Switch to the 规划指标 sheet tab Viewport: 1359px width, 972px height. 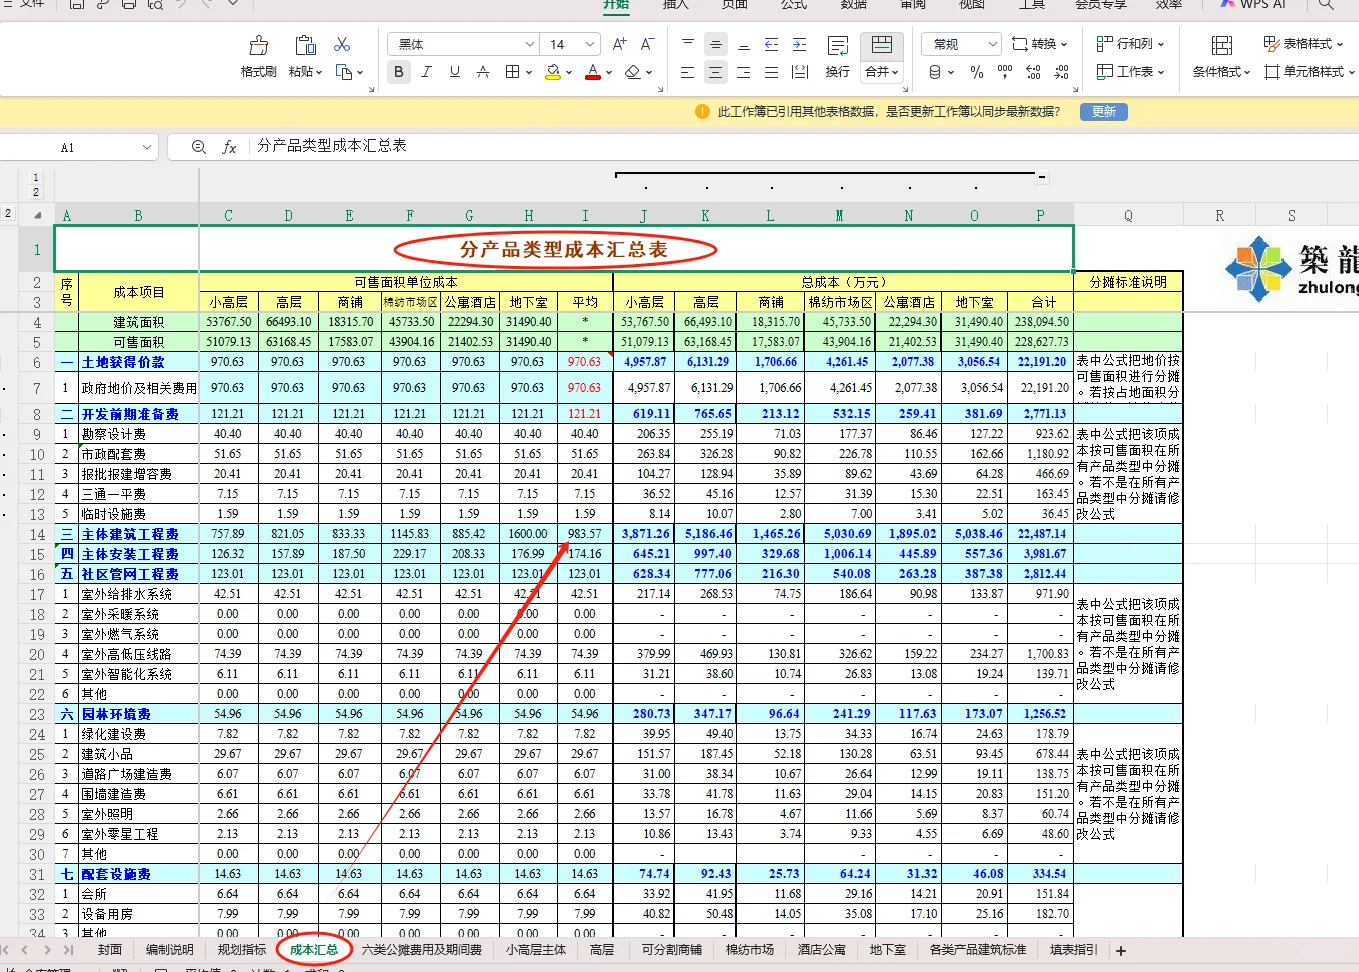tap(242, 950)
